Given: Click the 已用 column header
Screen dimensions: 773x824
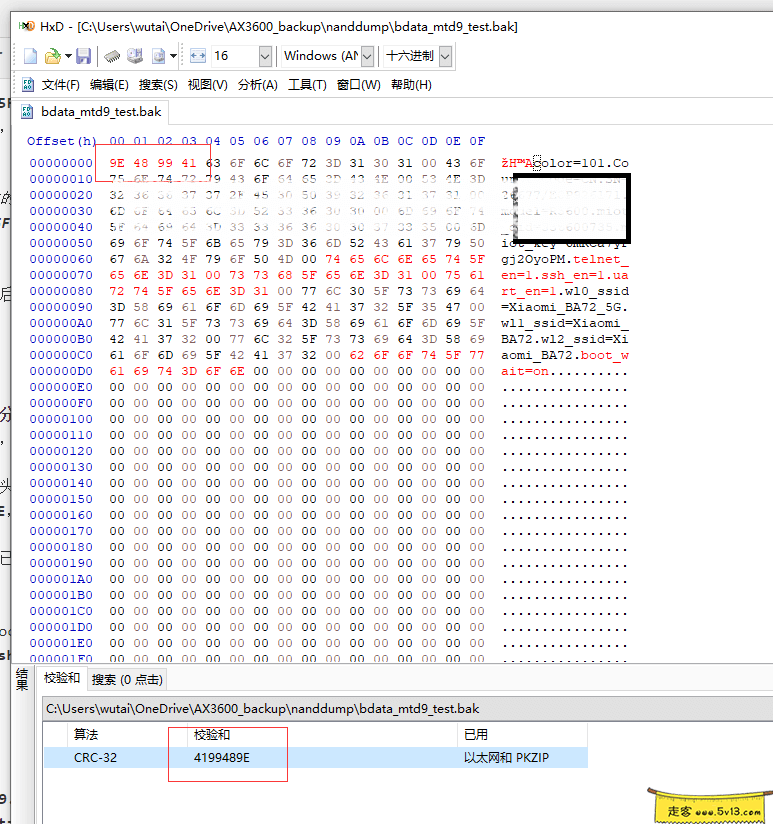Looking at the screenshot, I should pyautogui.click(x=476, y=735).
